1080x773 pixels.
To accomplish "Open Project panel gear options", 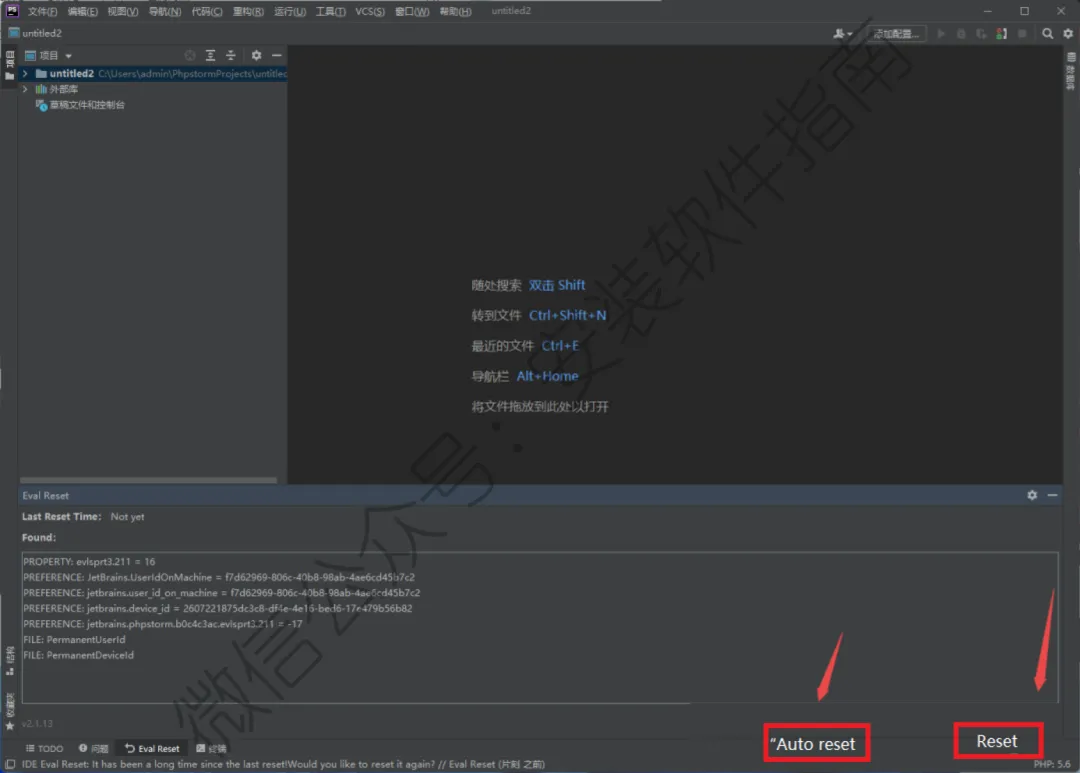I will [x=256, y=55].
